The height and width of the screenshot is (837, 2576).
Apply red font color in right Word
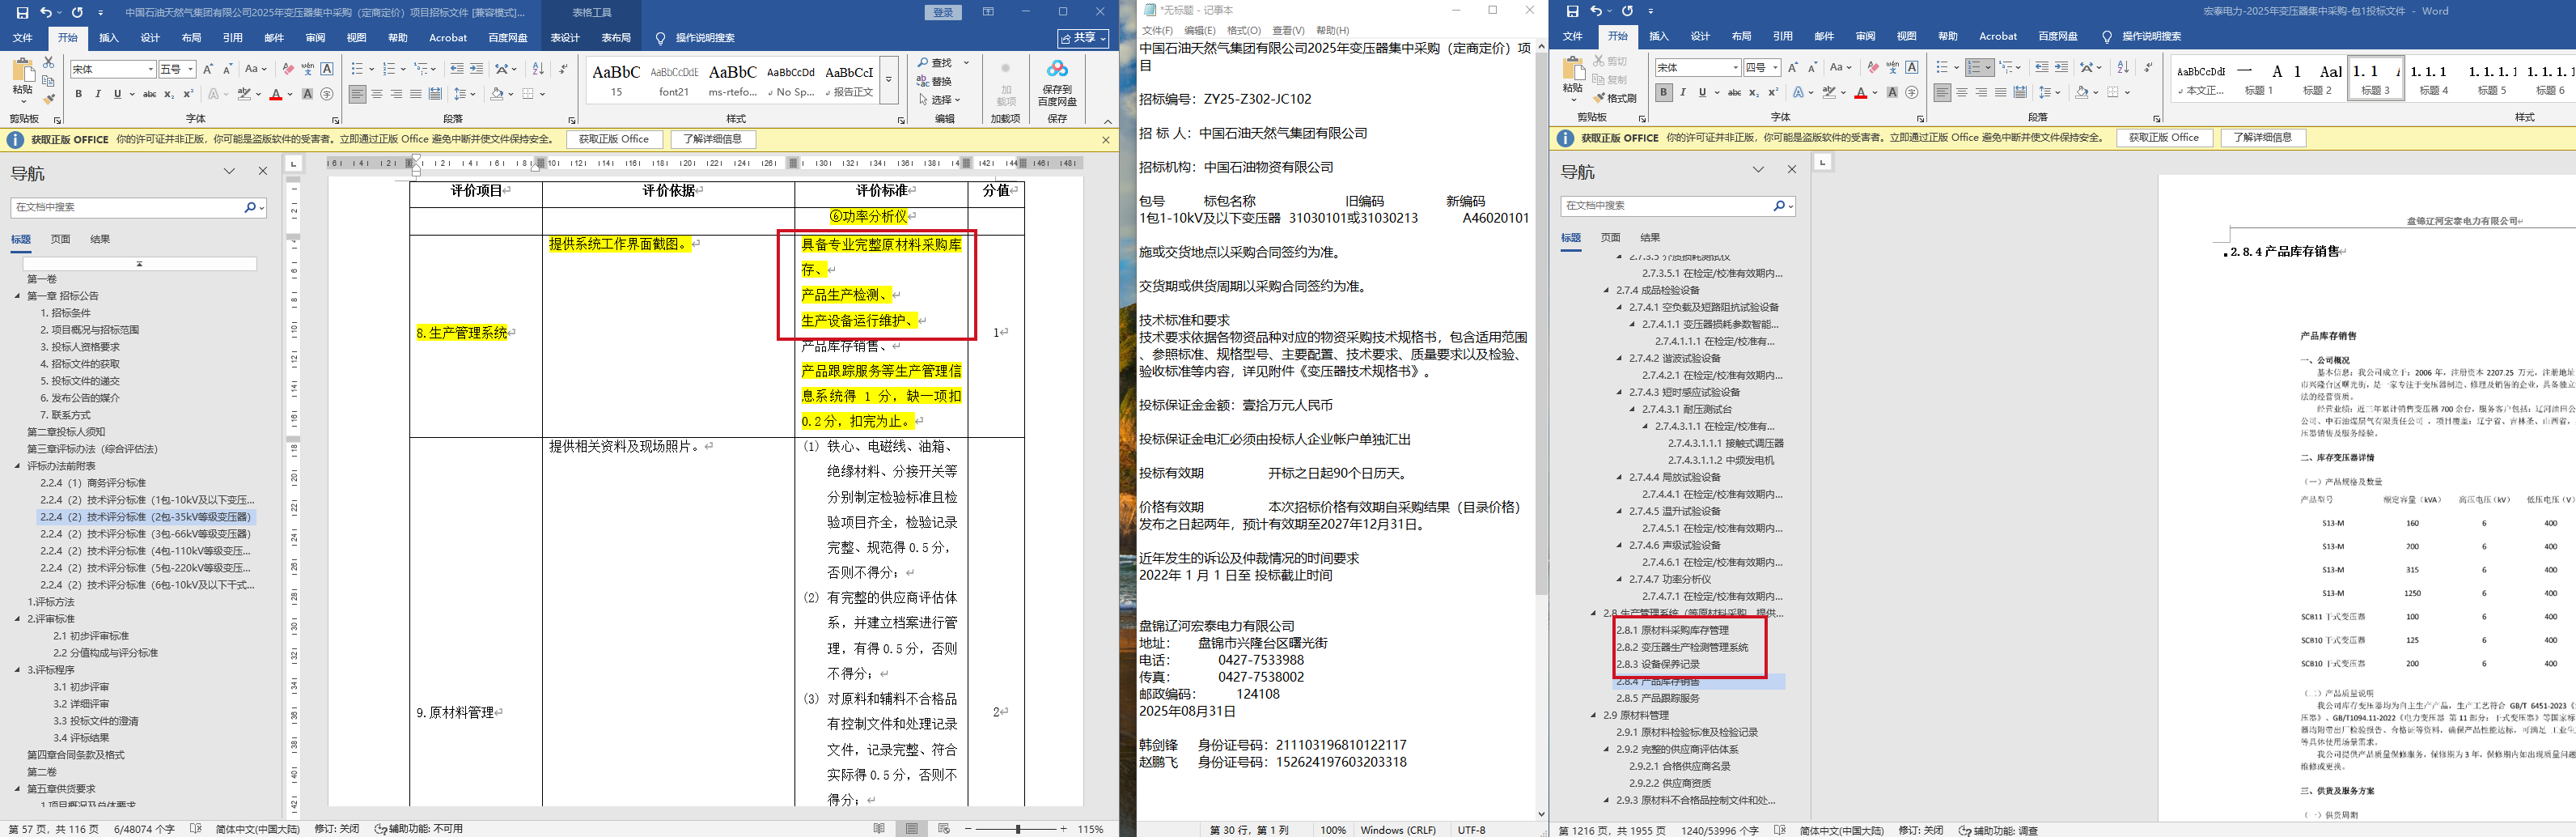pos(1860,92)
